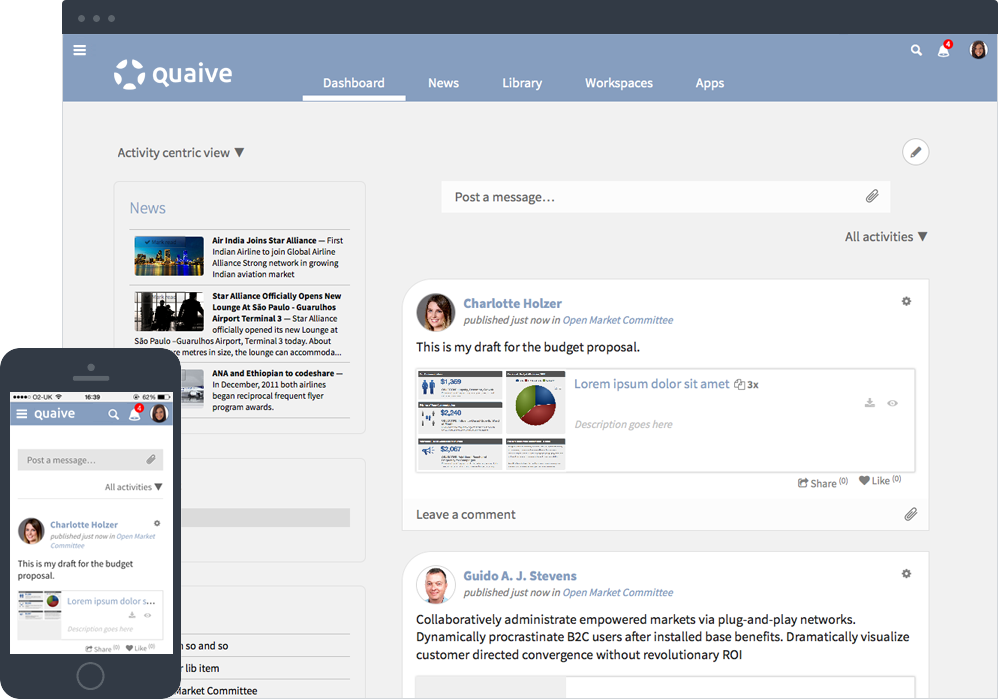Image resolution: width=998 pixels, height=699 pixels.
Task: Open gear settings on Guido Stevens' post
Action: tap(906, 574)
